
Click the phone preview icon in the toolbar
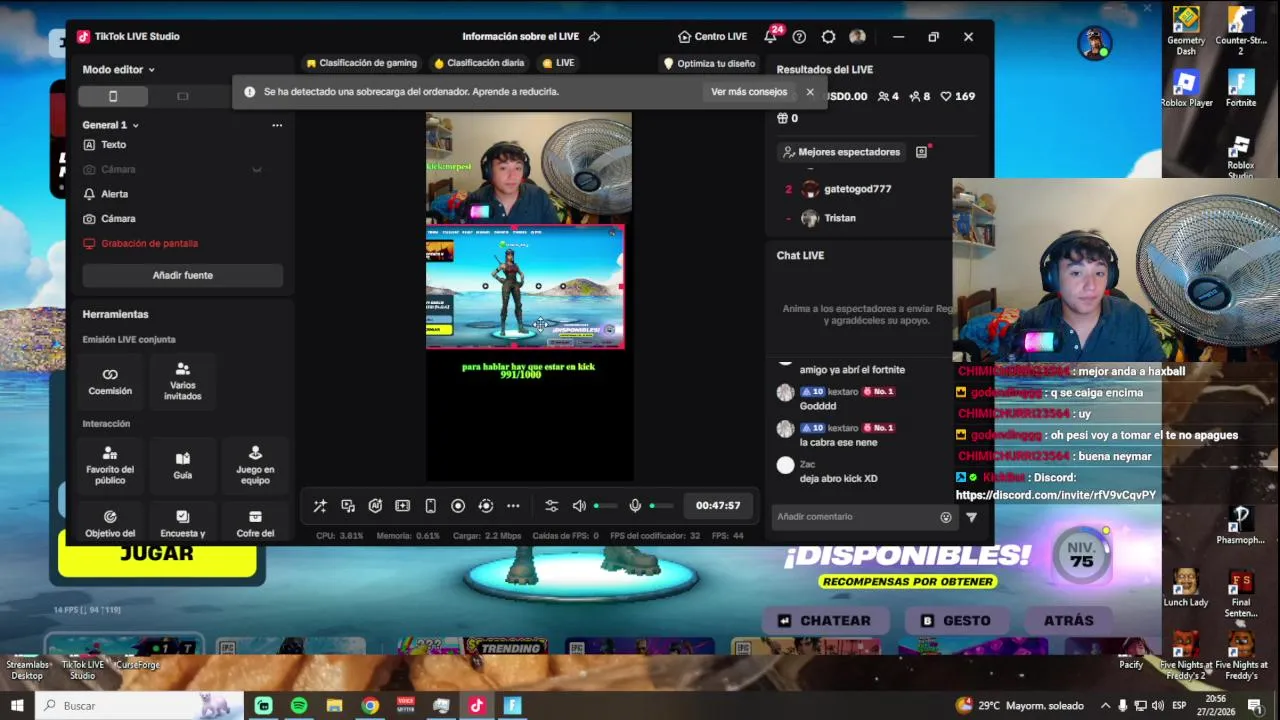(x=430, y=506)
